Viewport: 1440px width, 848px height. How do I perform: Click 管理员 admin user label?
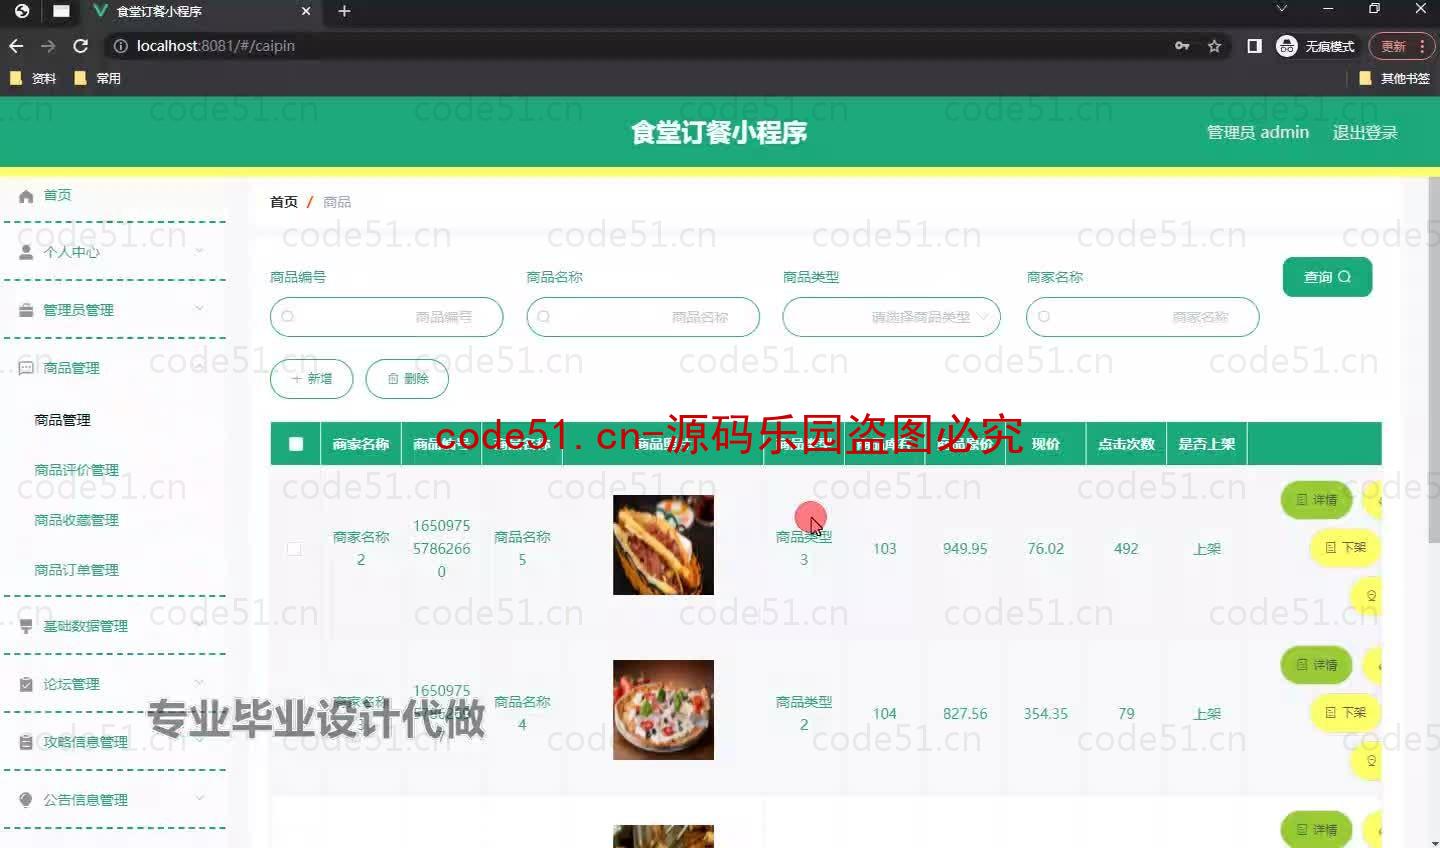(x=1258, y=133)
